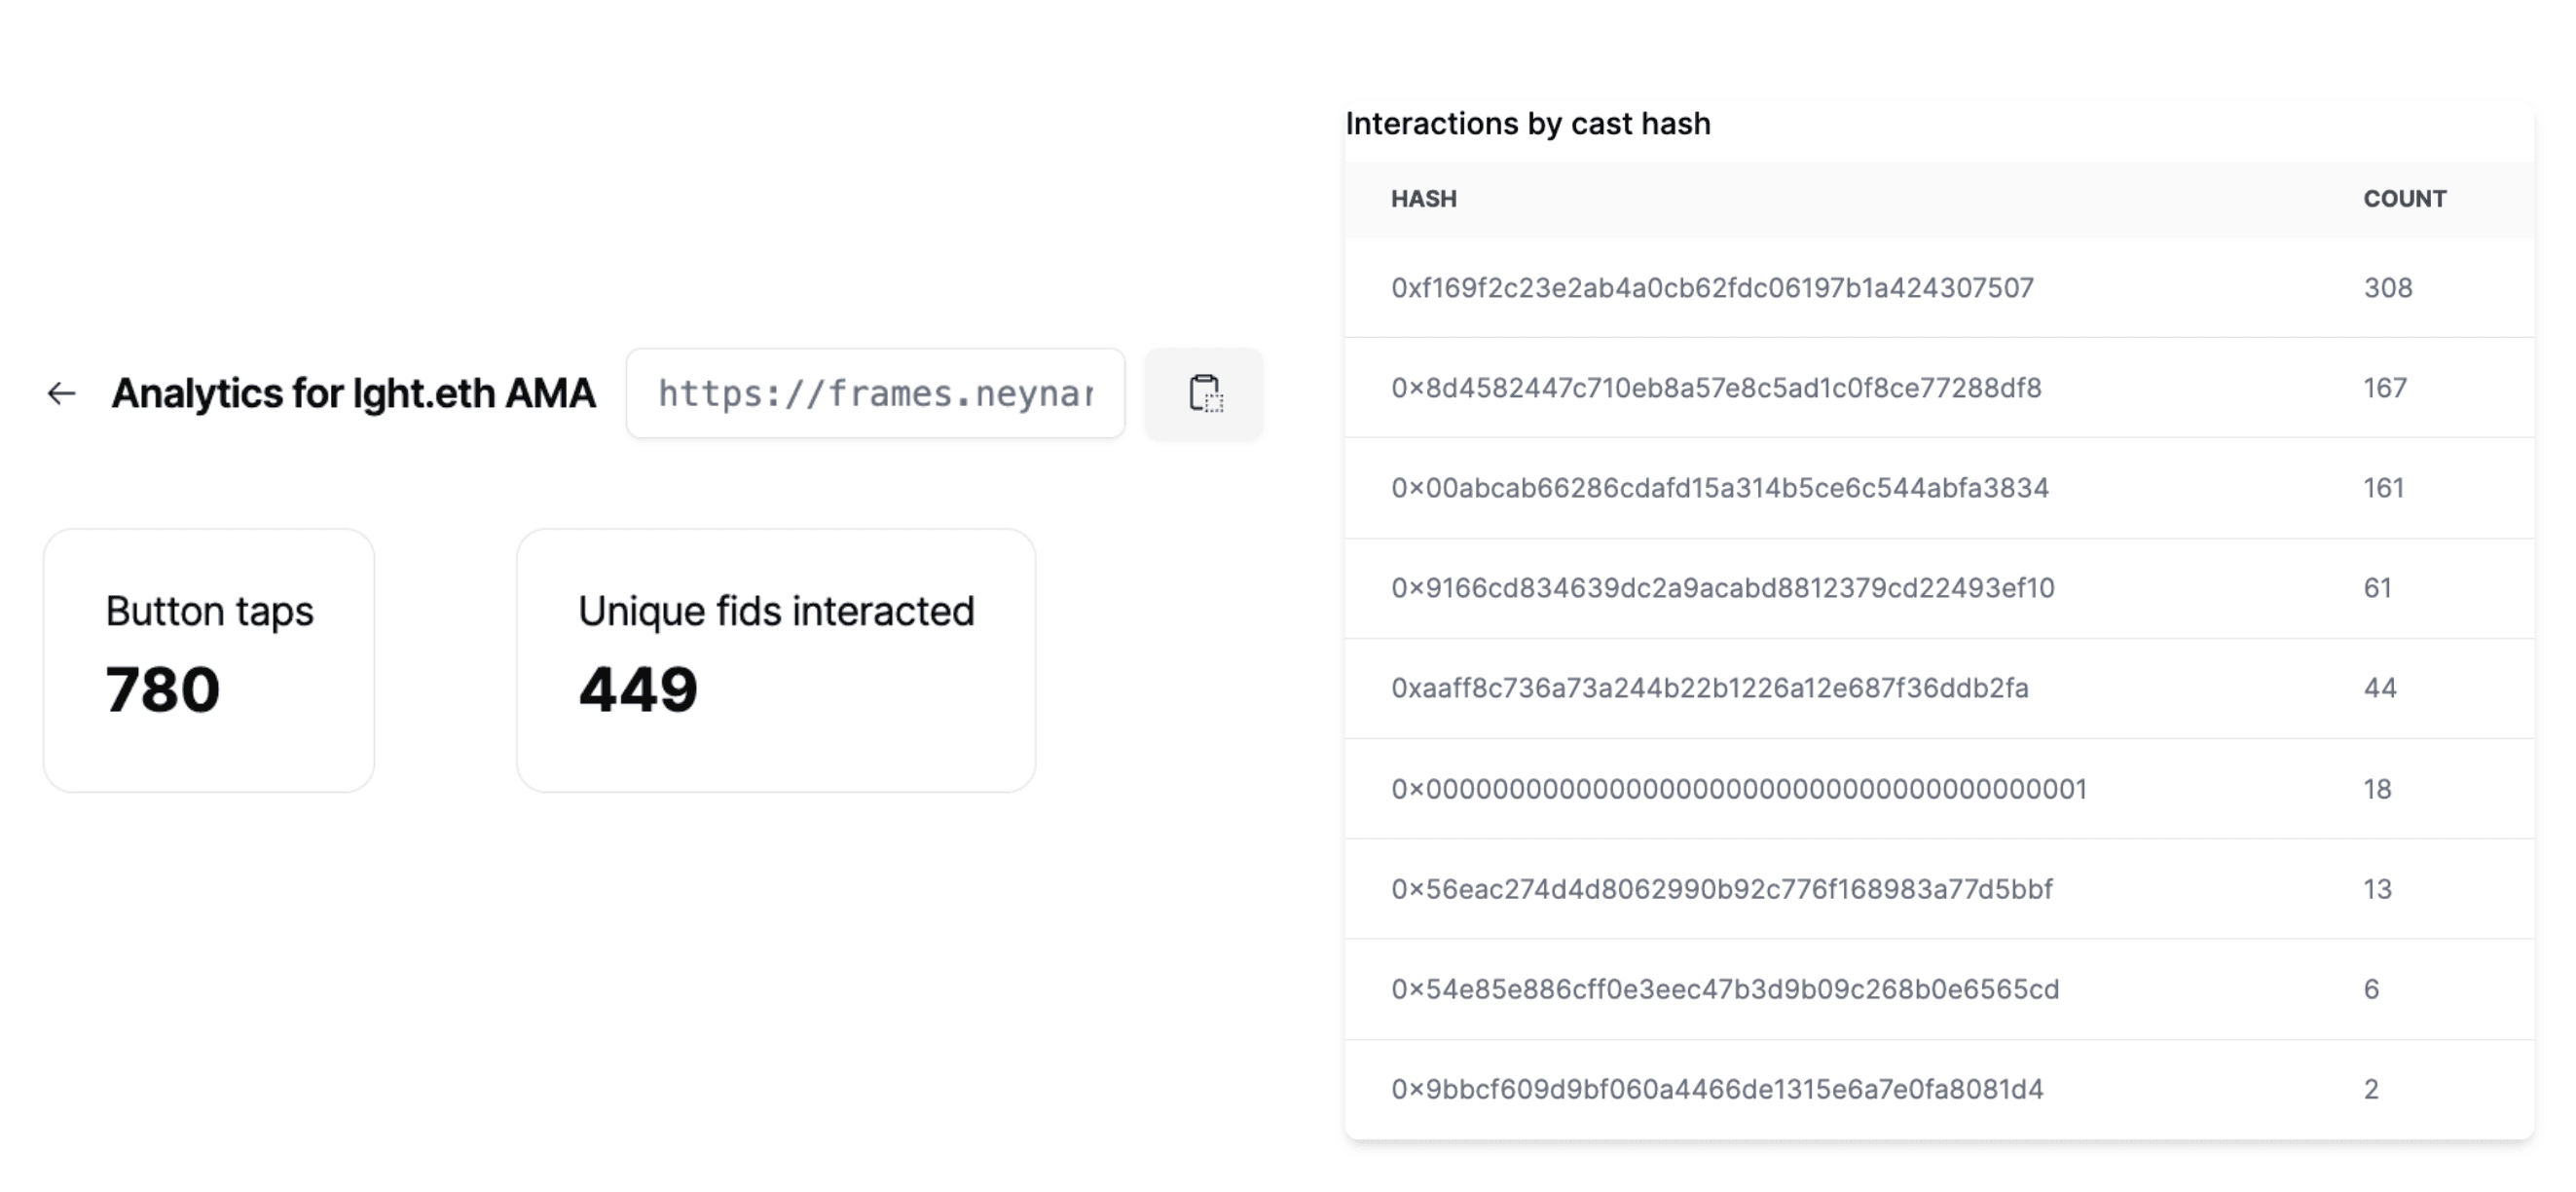Sort by the COUNT column header
2576x1192 pixels.
2405,199
